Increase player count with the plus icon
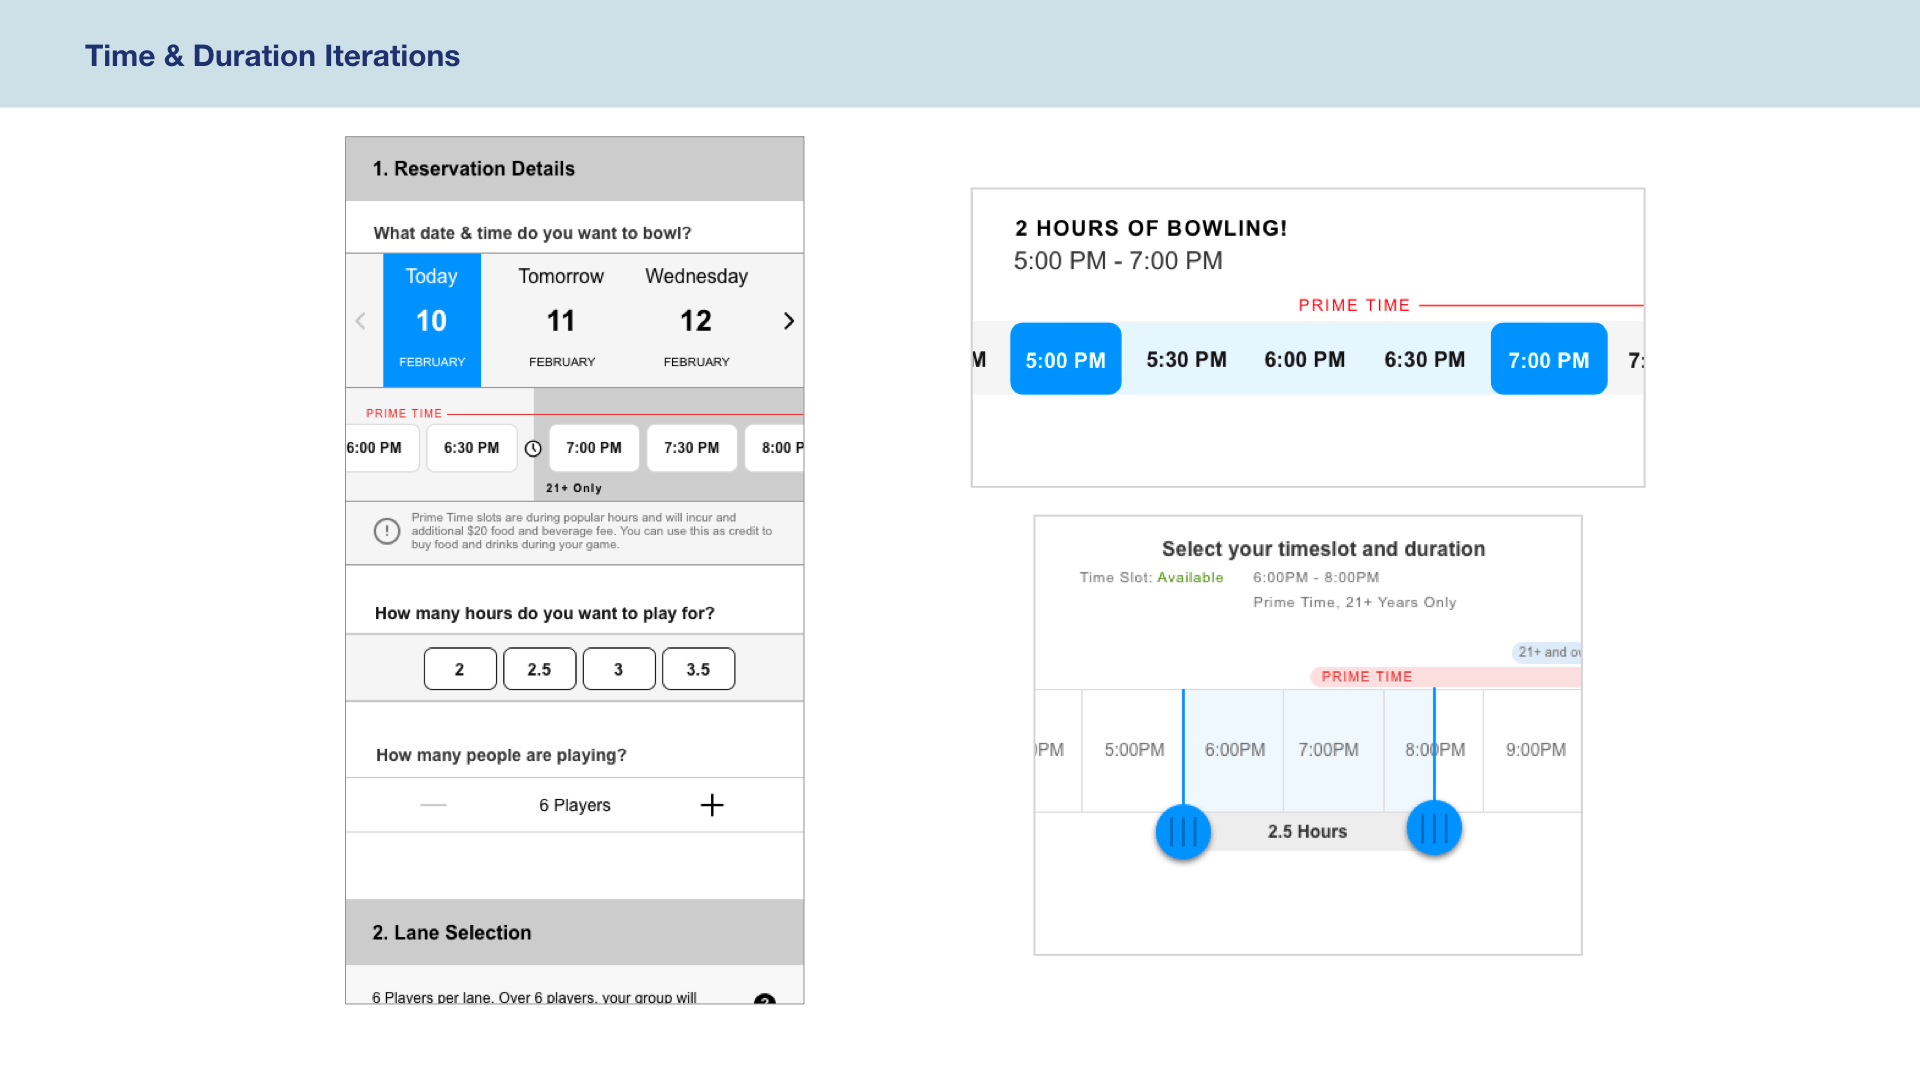 coord(712,805)
